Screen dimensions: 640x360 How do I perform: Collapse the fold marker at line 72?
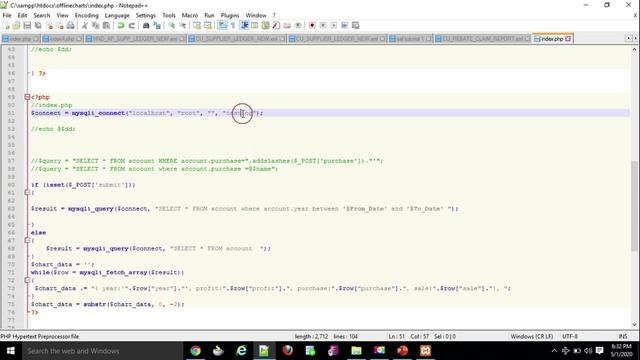click(27, 280)
